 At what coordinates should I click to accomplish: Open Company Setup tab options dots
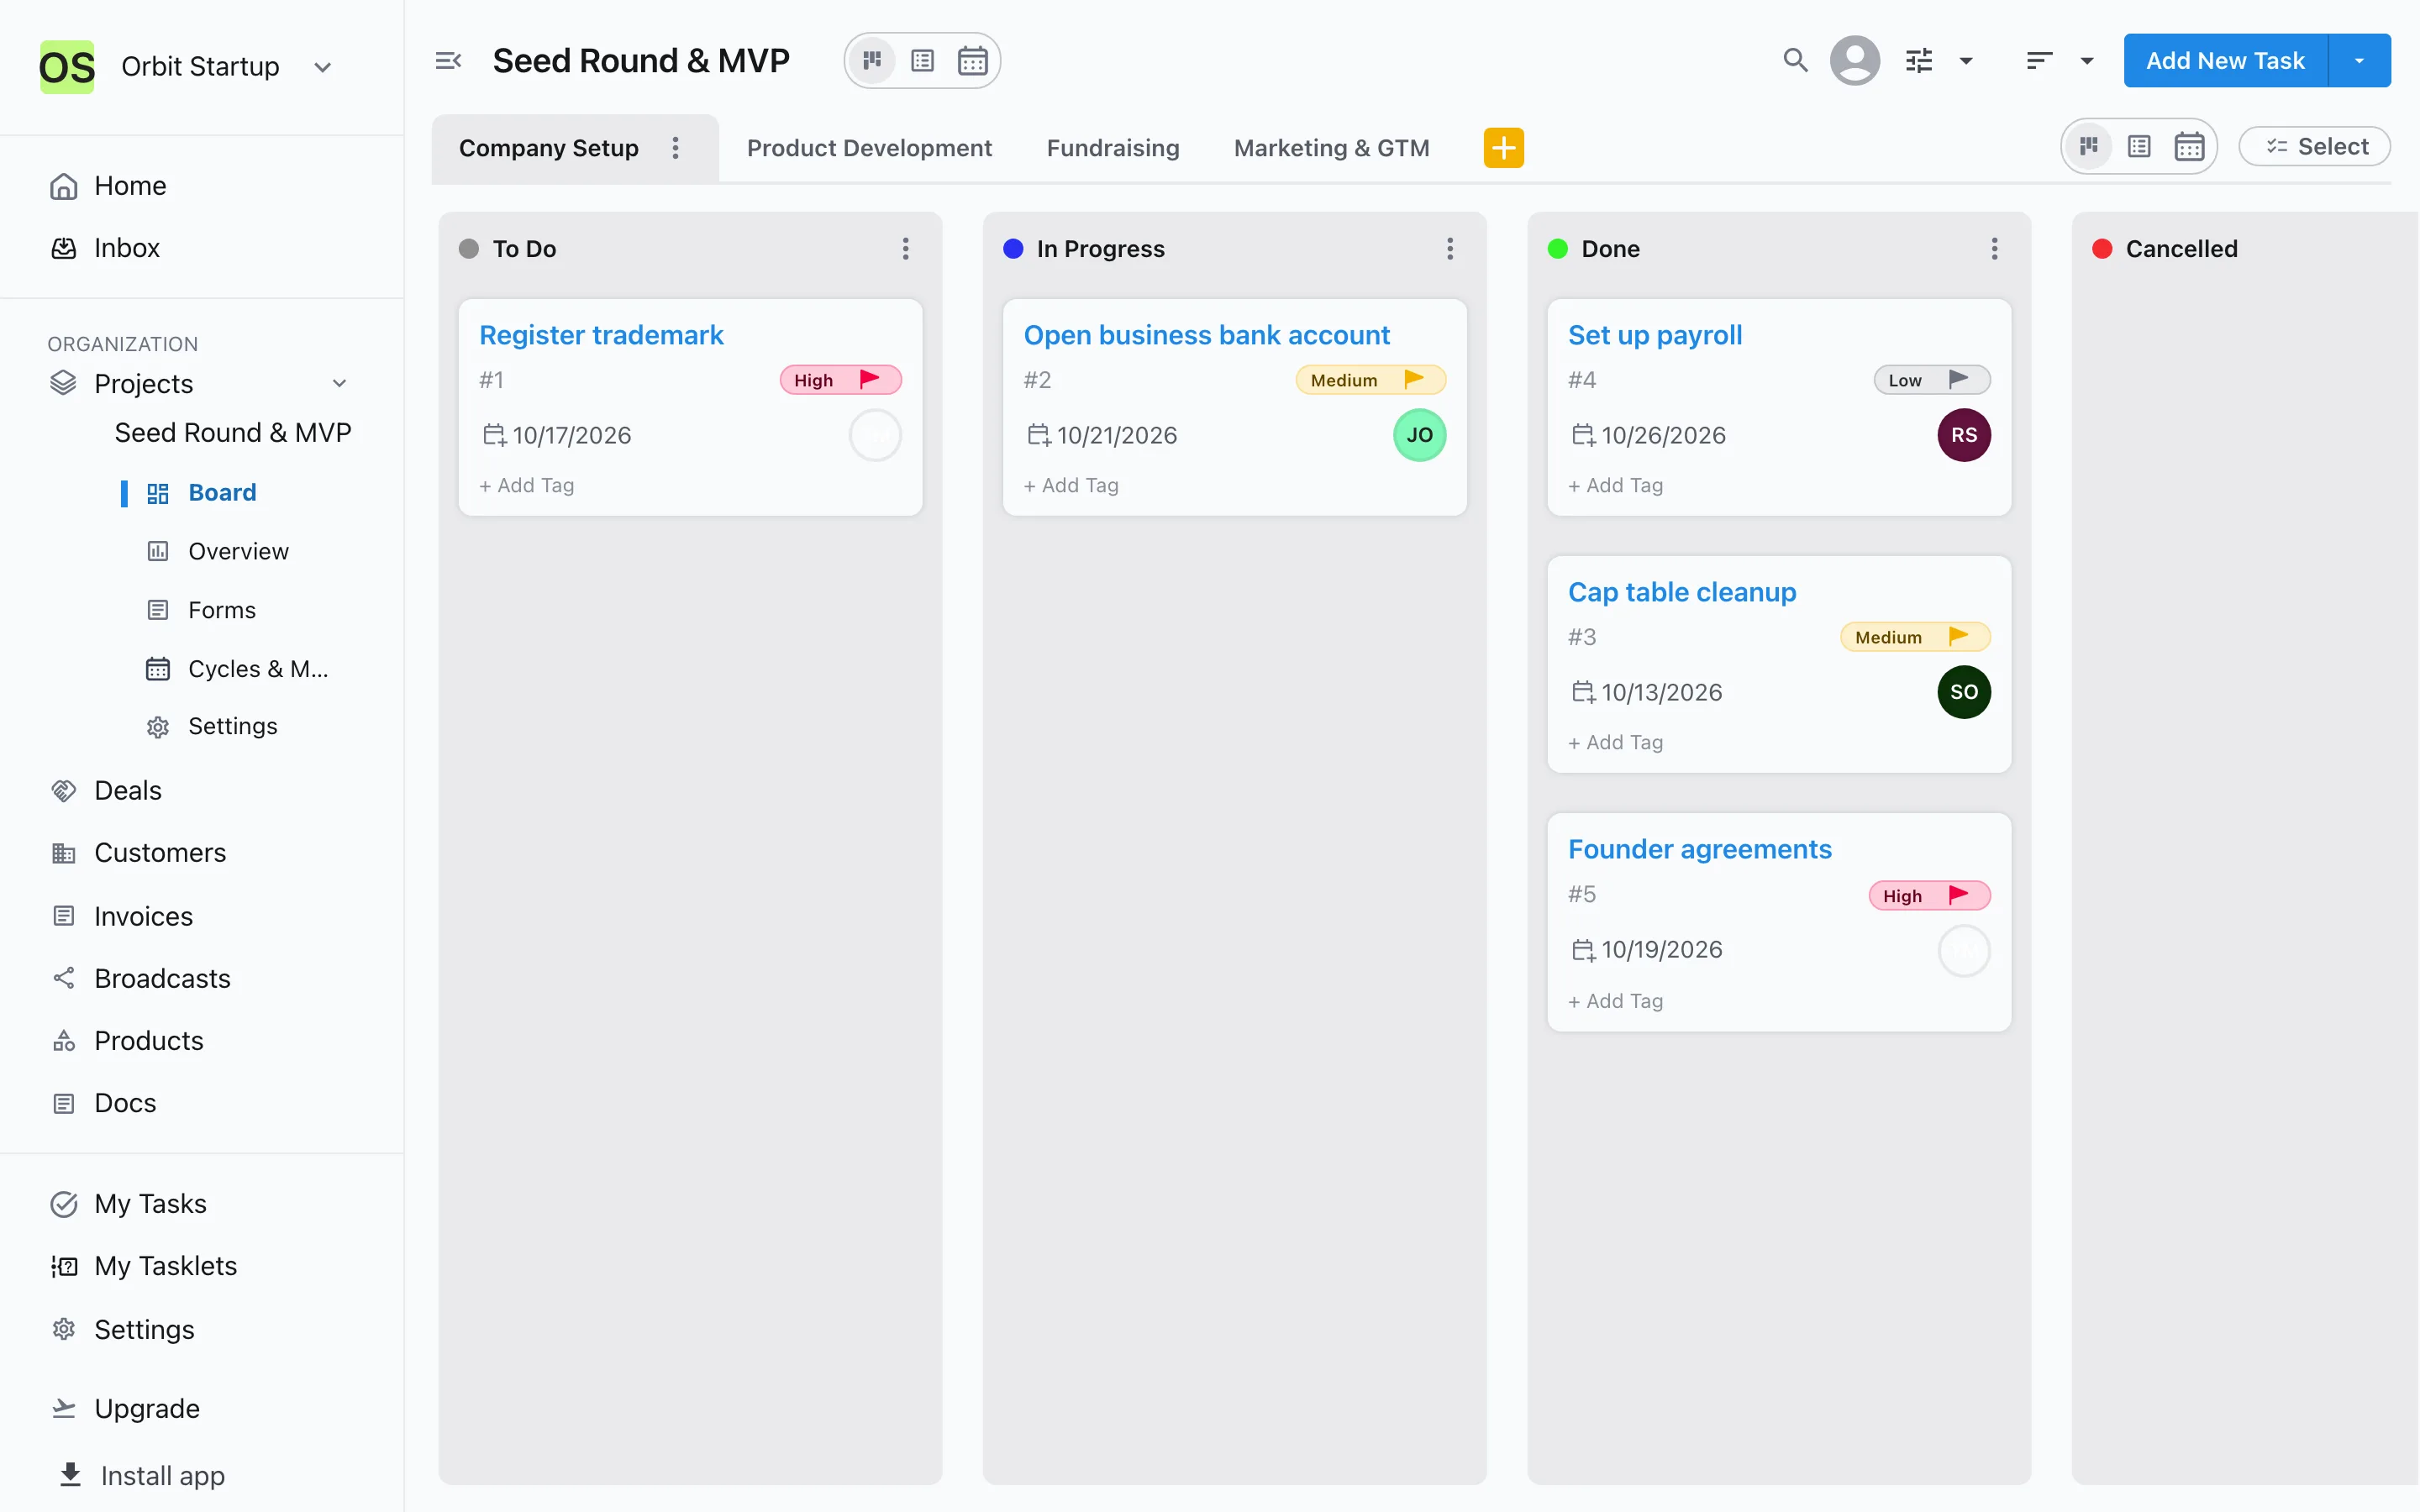[x=675, y=148]
